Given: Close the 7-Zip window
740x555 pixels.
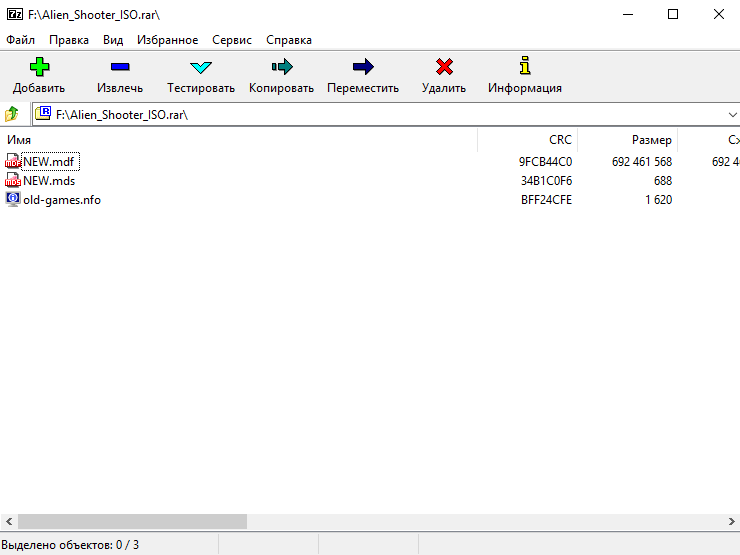Looking at the screenshot, I should click(x=718, y=14).
